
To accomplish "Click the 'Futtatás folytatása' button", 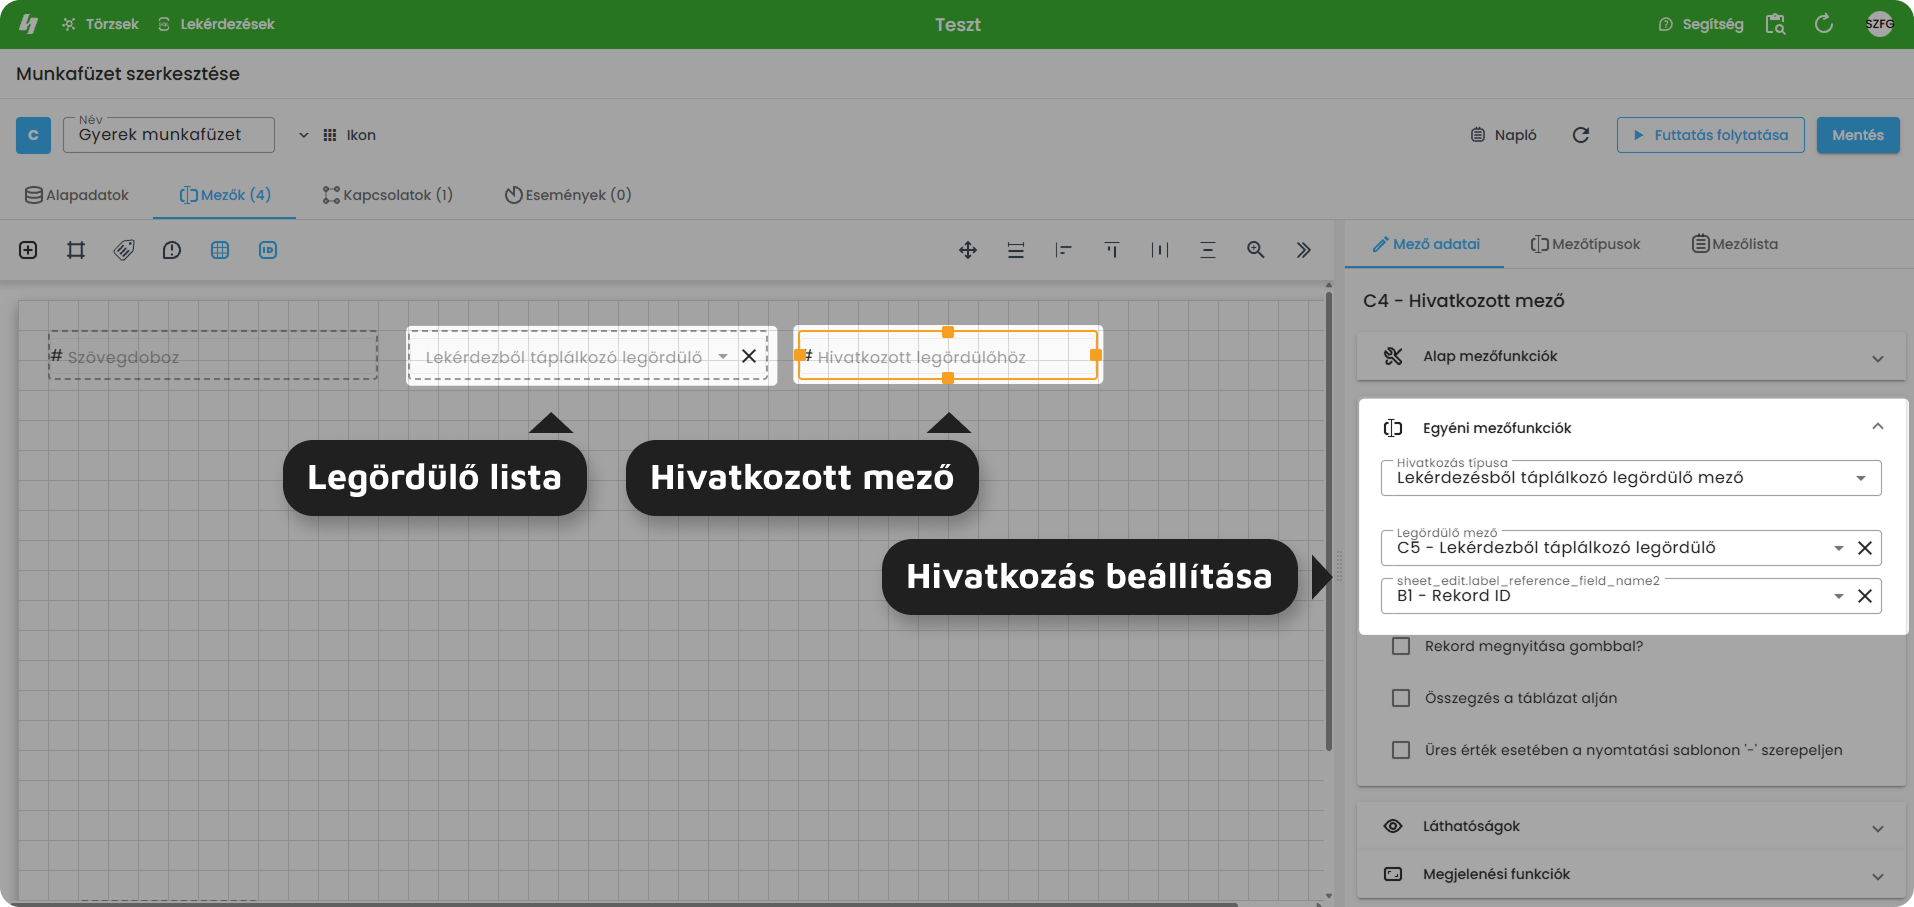I will (x=1710, y=135).
